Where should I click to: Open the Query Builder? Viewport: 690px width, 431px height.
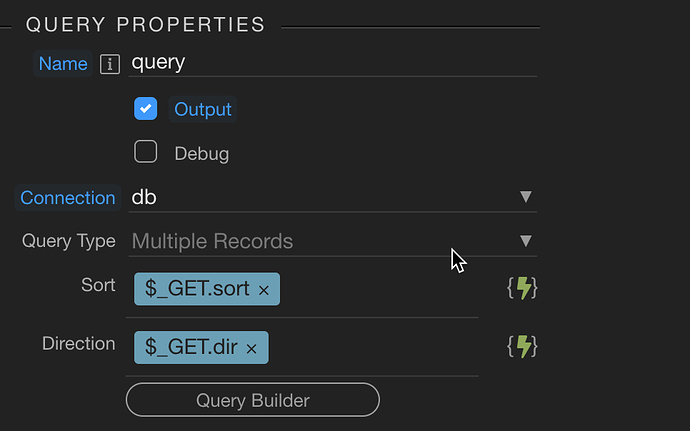[x=253, y=400]
